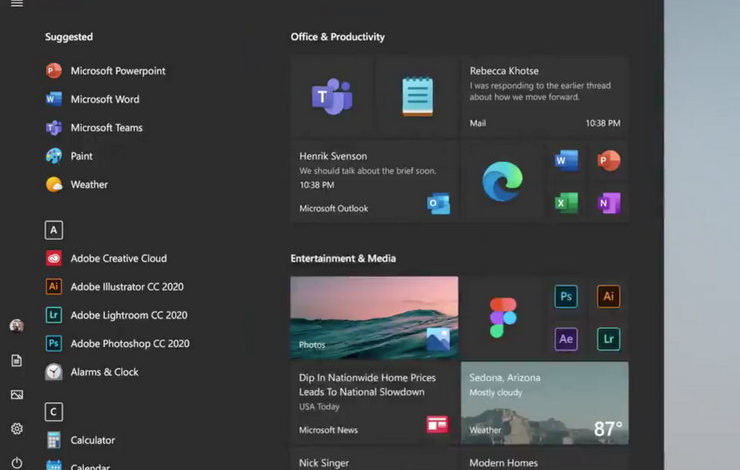Open the Mail tile from Rebecca Khotse
Screen dimensions: 740x470
545,97
